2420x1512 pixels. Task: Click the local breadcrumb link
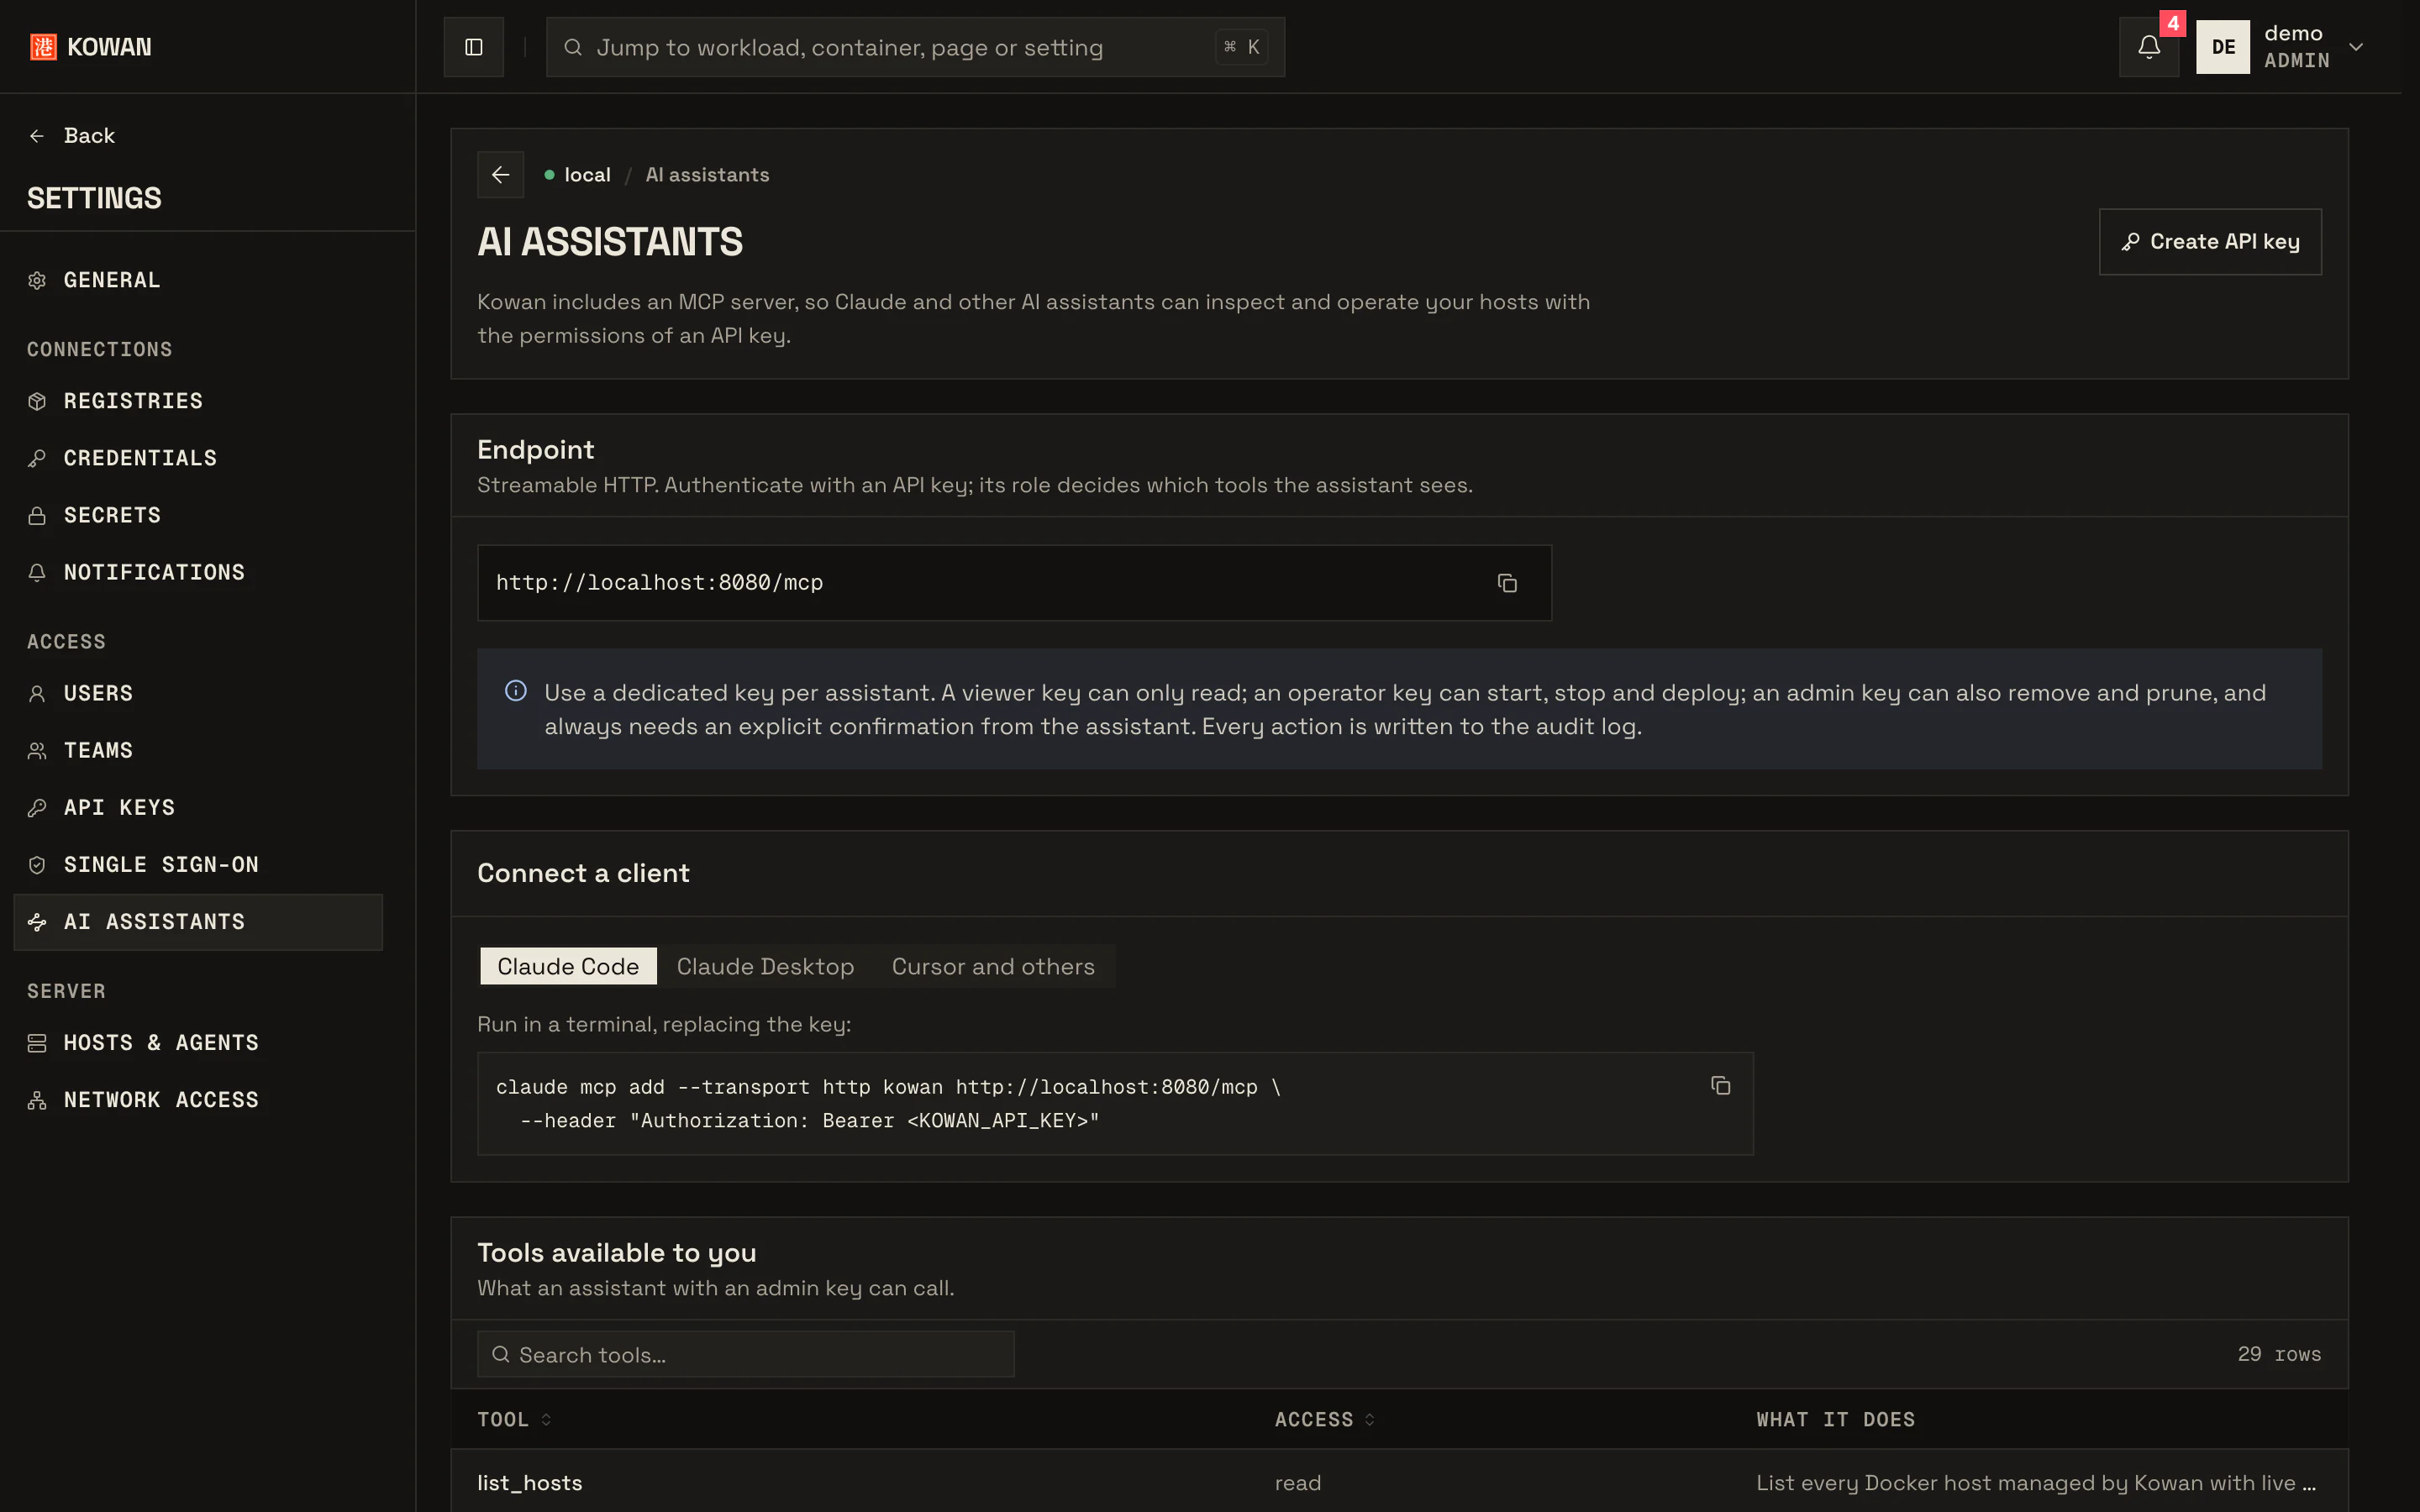tap(587, 175)
